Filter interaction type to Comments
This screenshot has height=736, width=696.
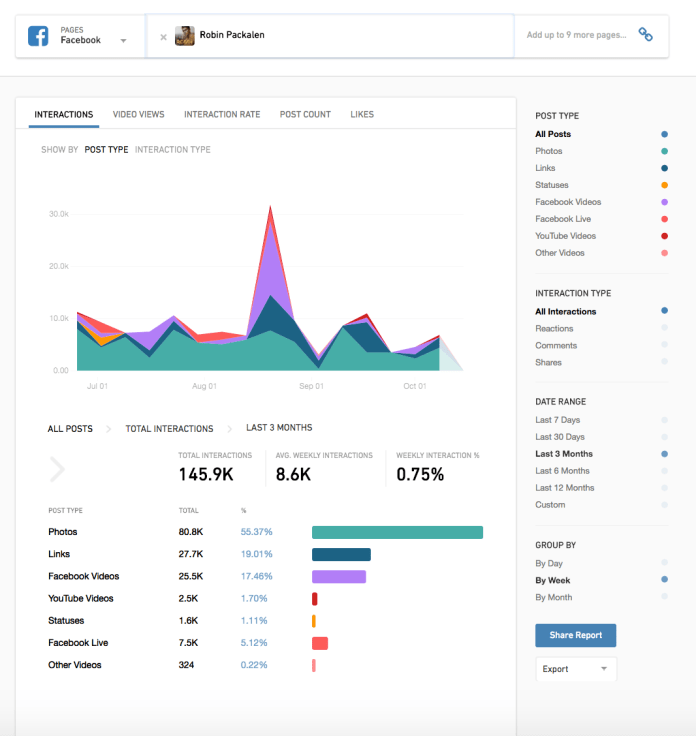[x=555, y=346]
